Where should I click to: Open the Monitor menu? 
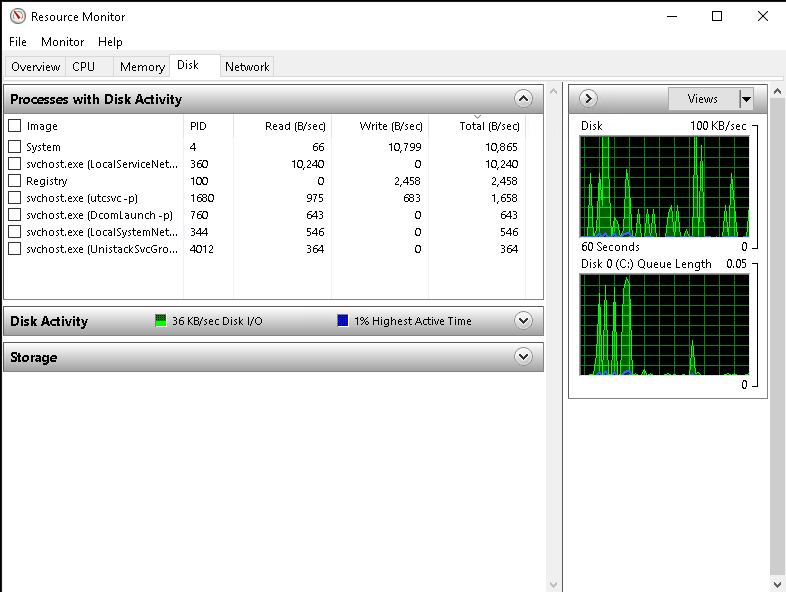(63, 42)
